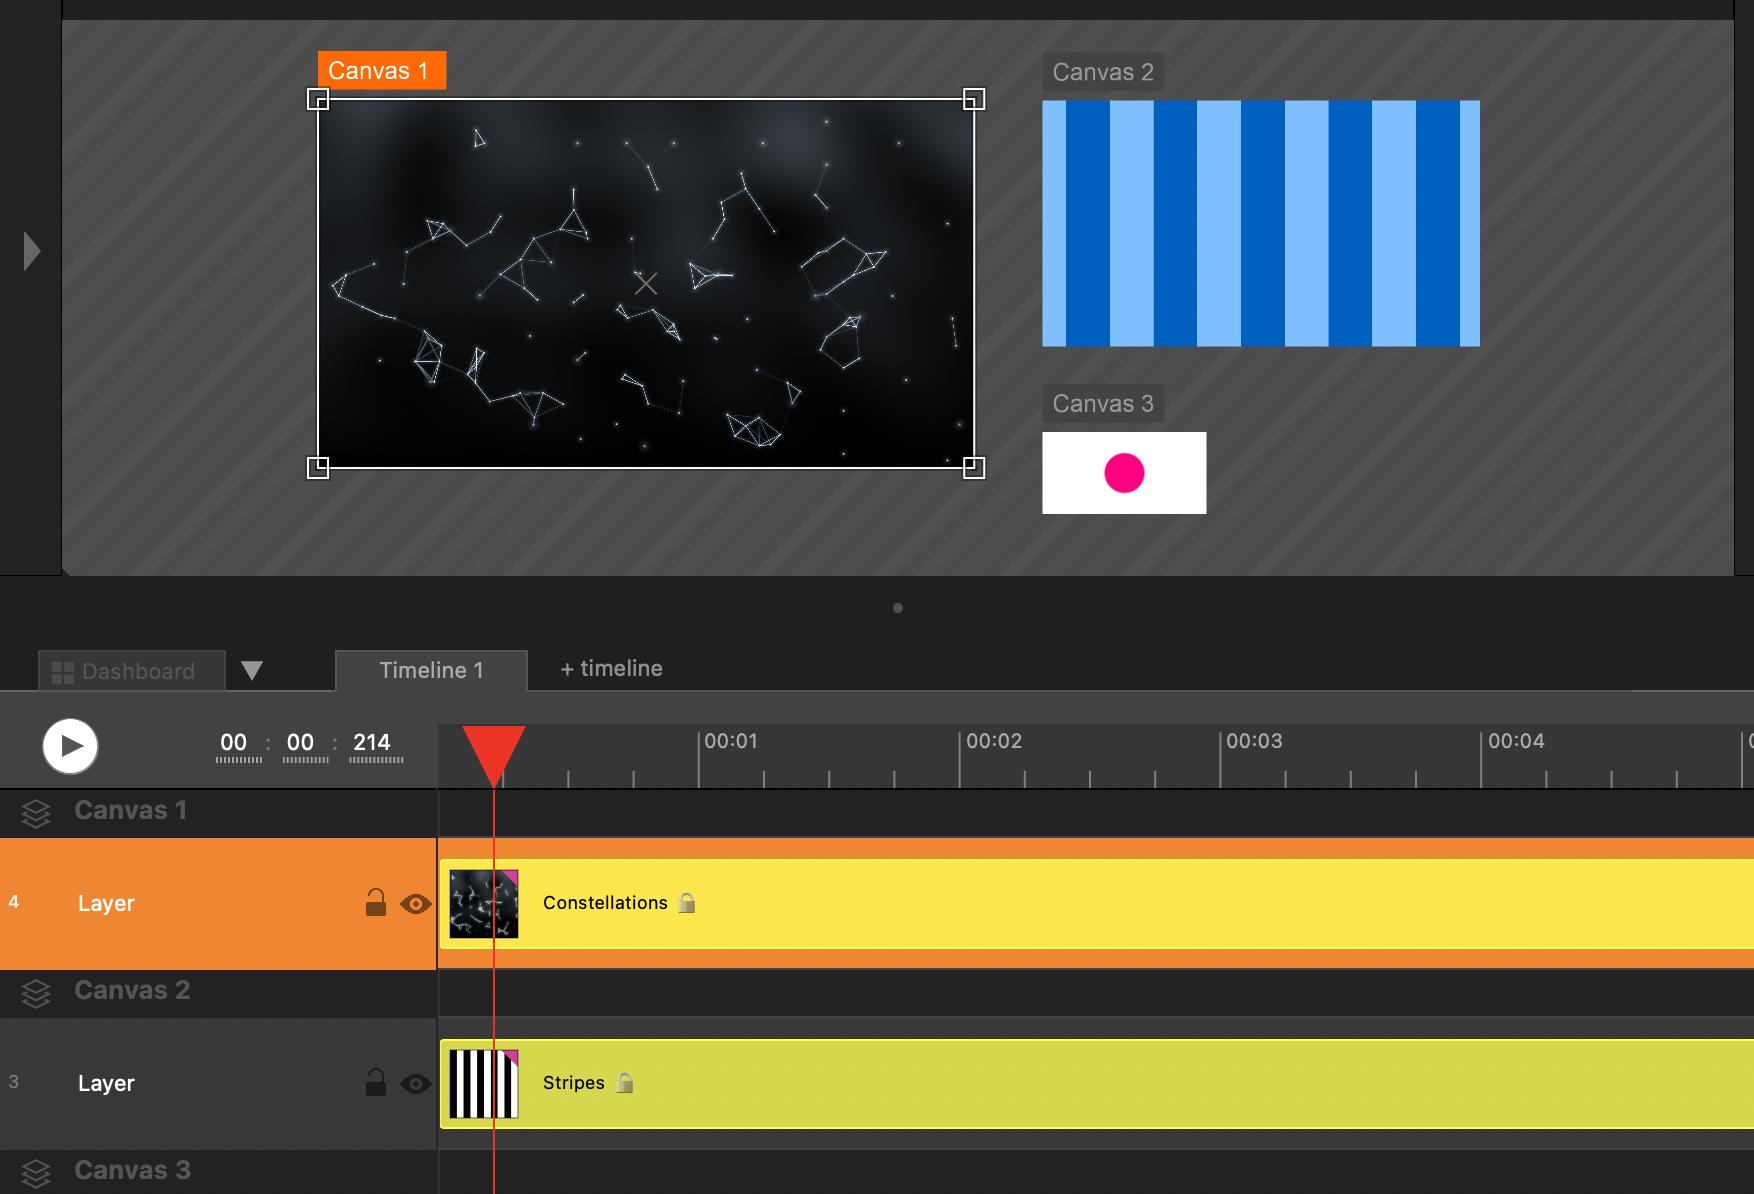
Task: Click the Canvas 3 layers stack icon
Action: (36, 1172)
